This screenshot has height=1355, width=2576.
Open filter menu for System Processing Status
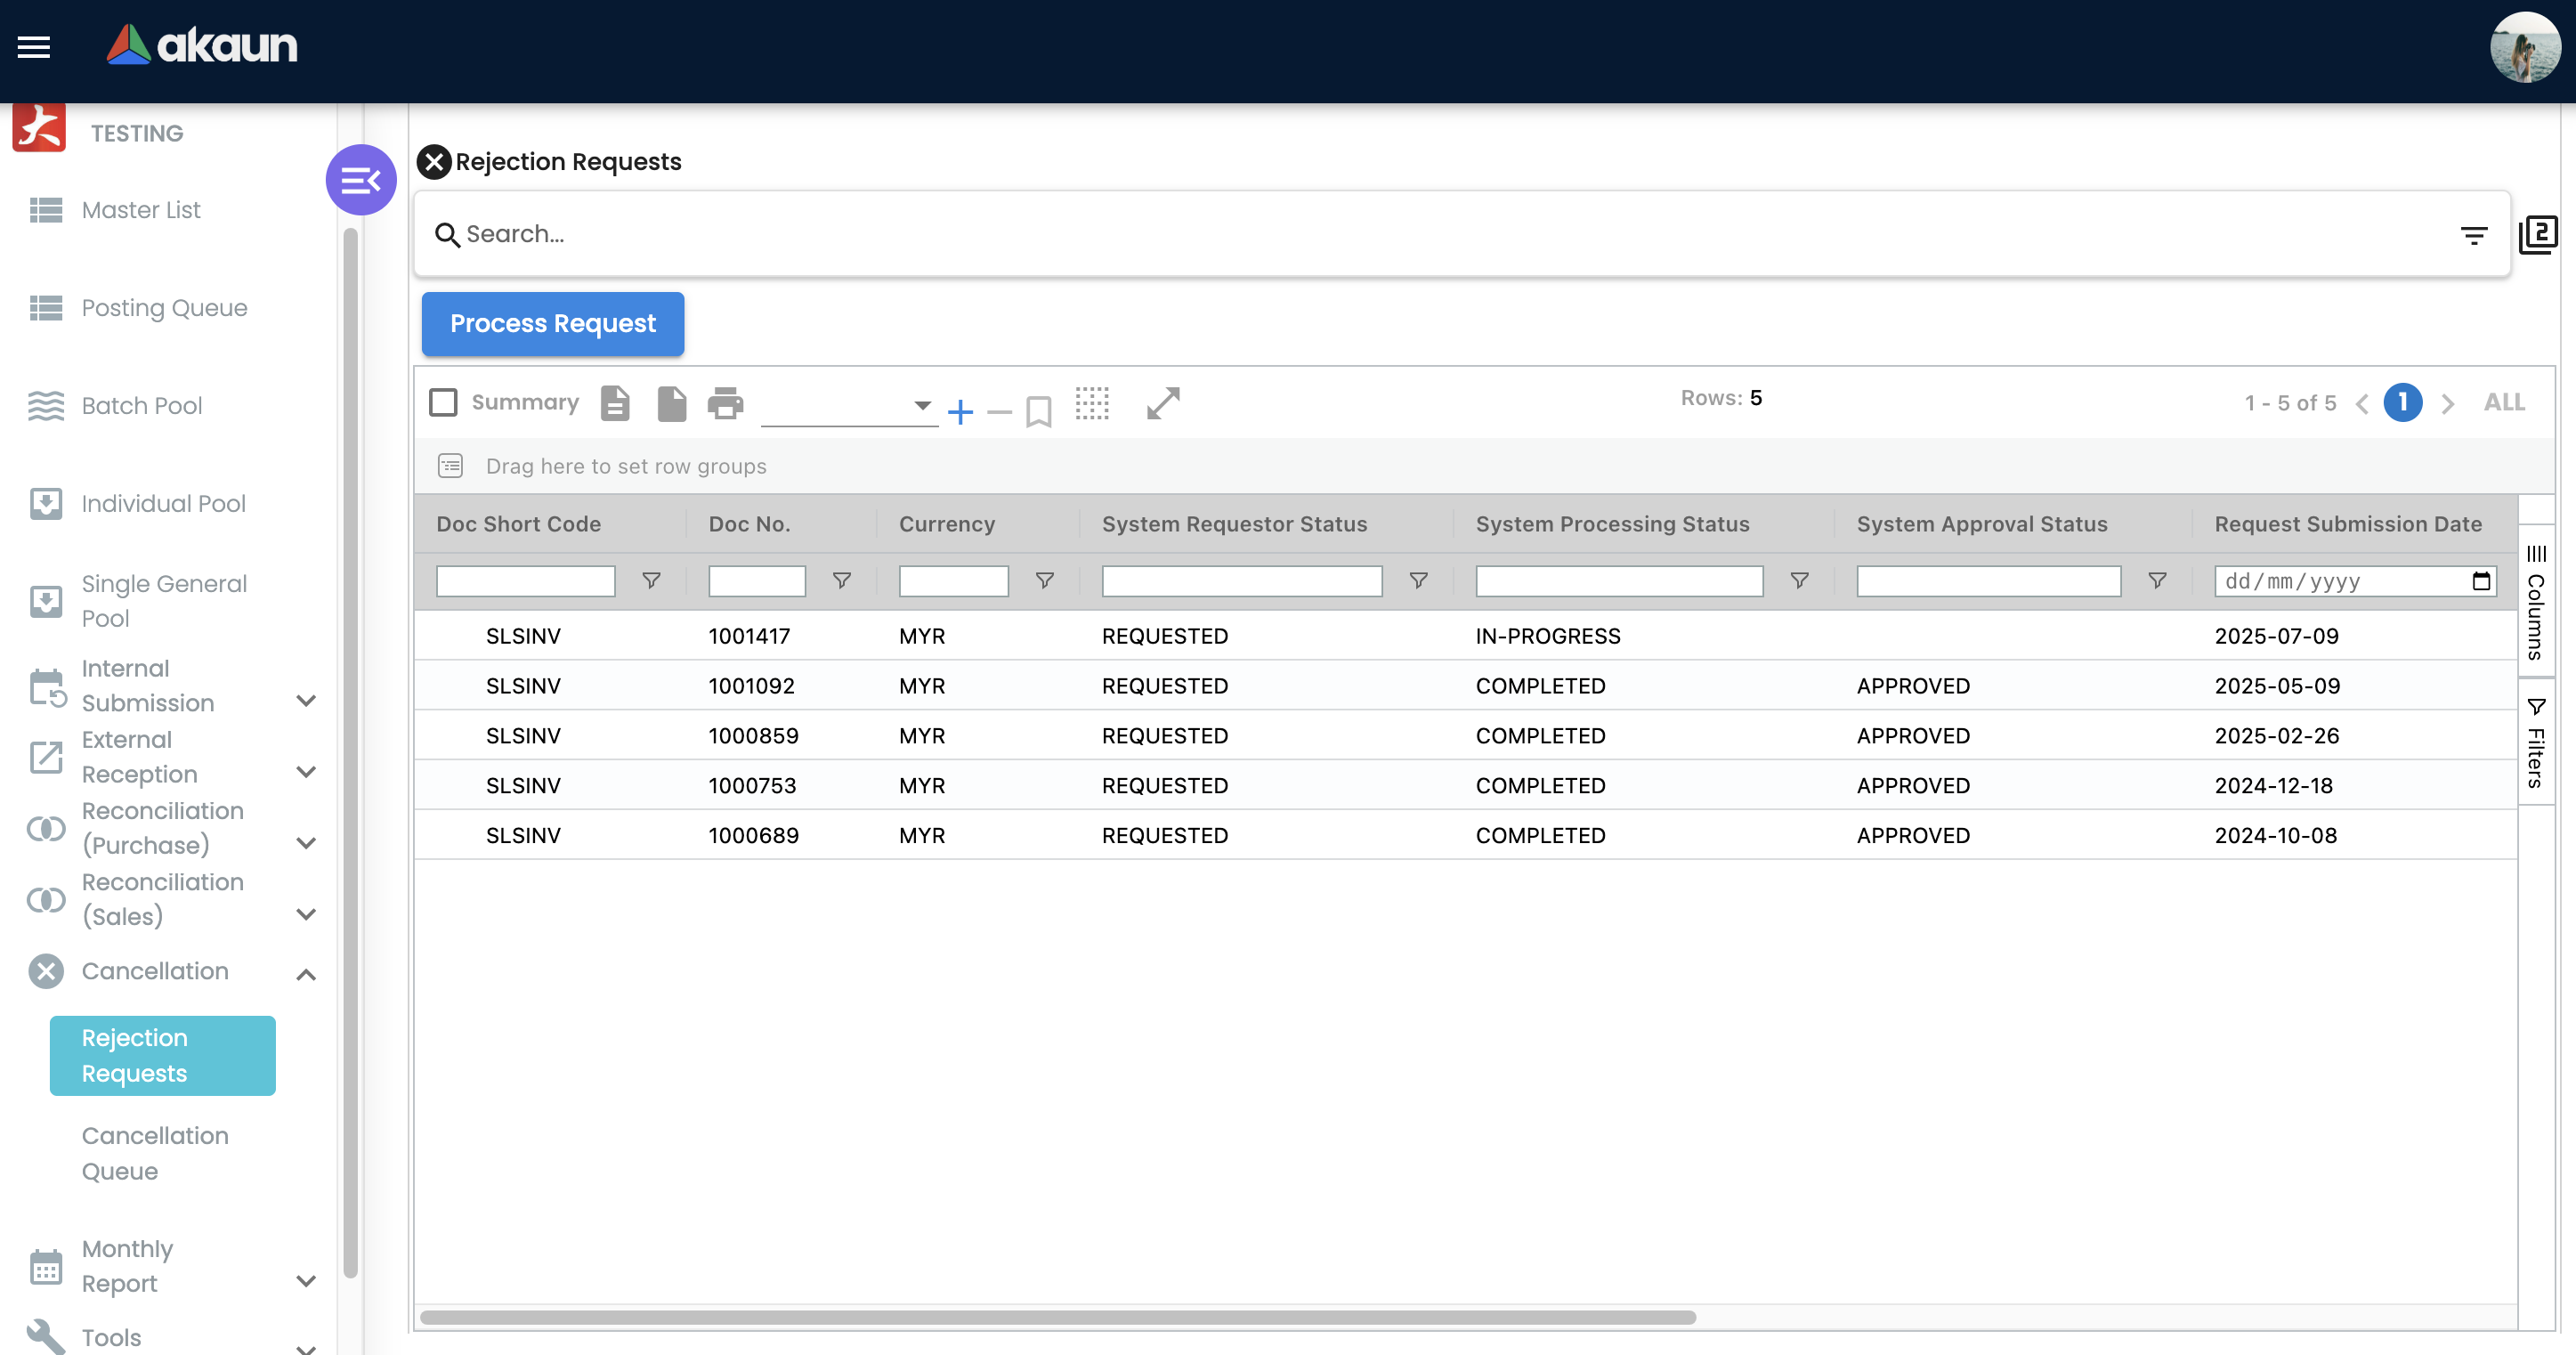[1799, 580]
